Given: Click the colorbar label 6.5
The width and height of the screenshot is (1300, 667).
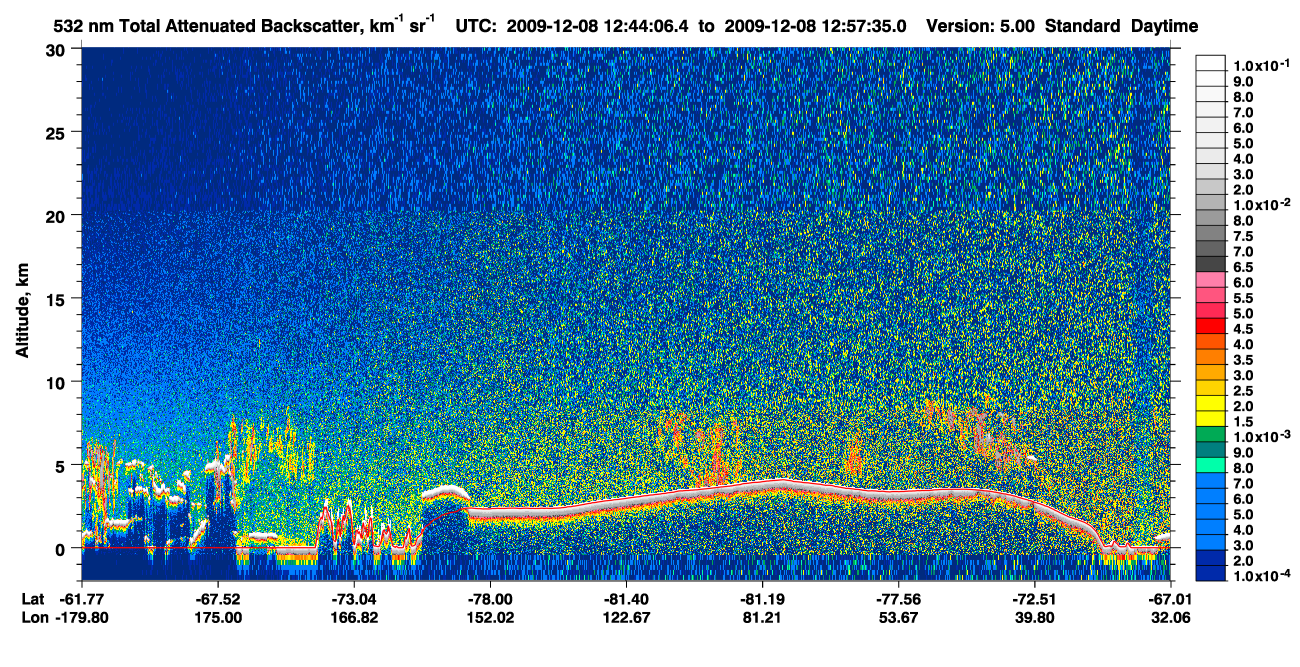Looking at the screenshot, I should click(1244, 267).
